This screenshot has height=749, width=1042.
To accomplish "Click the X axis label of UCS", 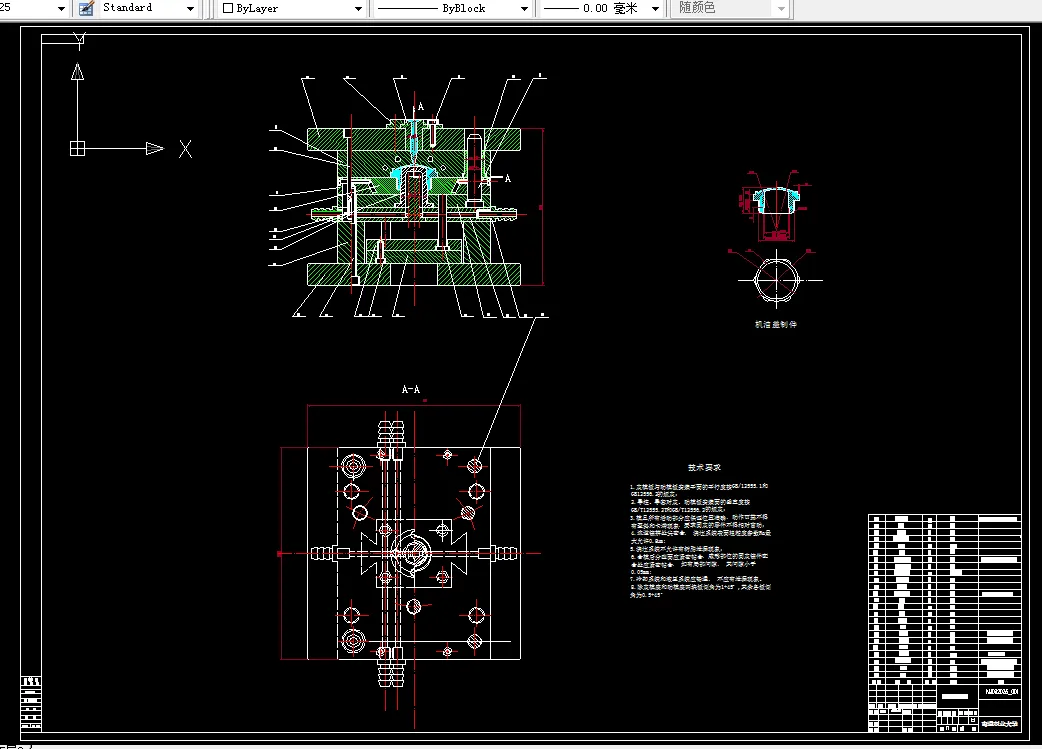I will 185,149.
